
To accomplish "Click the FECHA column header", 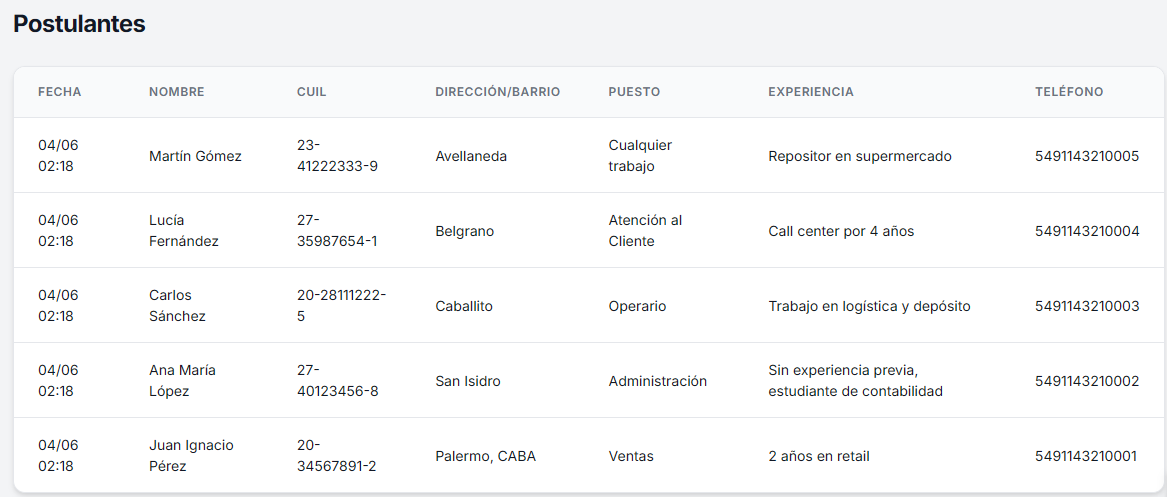I will (x=60, y=92).
